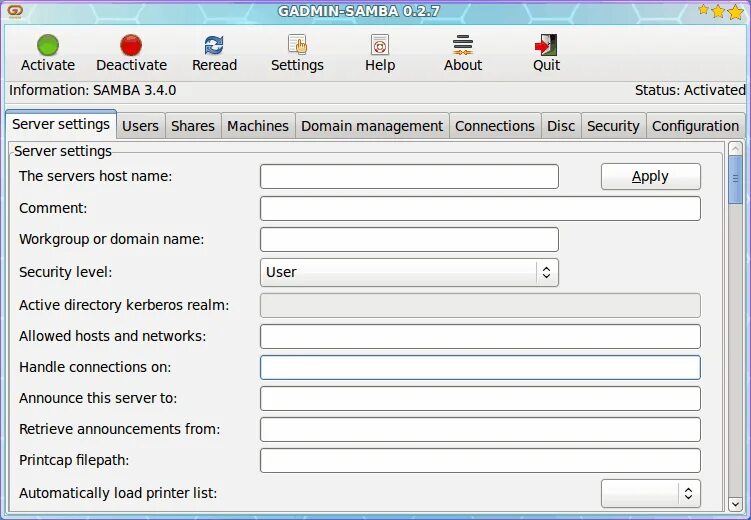
Task: Click Allowed hosts and networks field
Action: [480, 336]
